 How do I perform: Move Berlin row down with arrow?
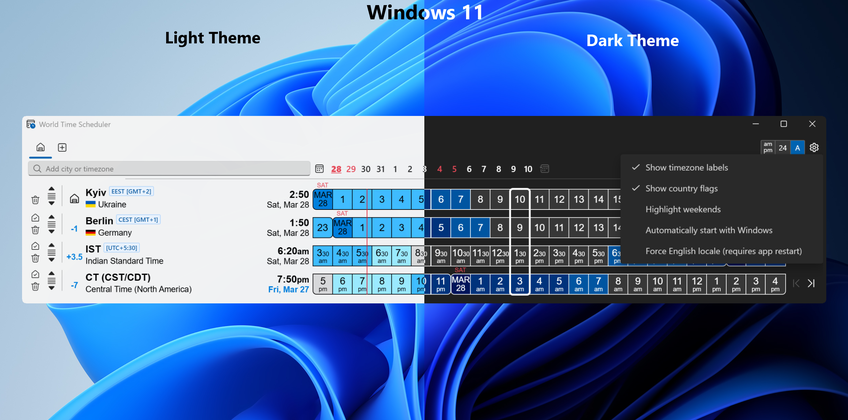pyautogui.click(x=51, y=231)
